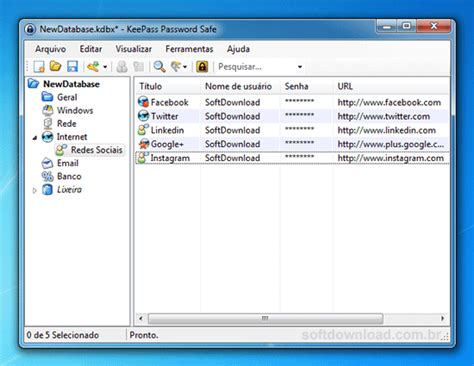Screen dimensions: 474x366
Task: Open the search field dropdown arrow
Action: [x=300, y=67]
